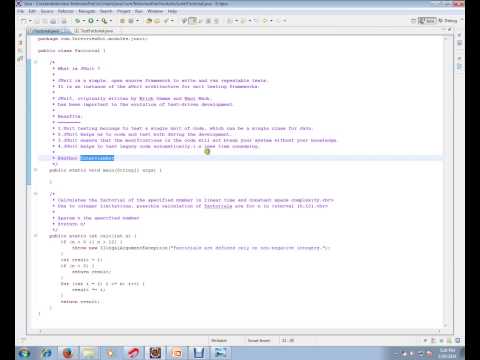Click the Open Type toolbar icon
This screenshot has width=480, height=360.
pyautogui.click(x=149, y=21)
